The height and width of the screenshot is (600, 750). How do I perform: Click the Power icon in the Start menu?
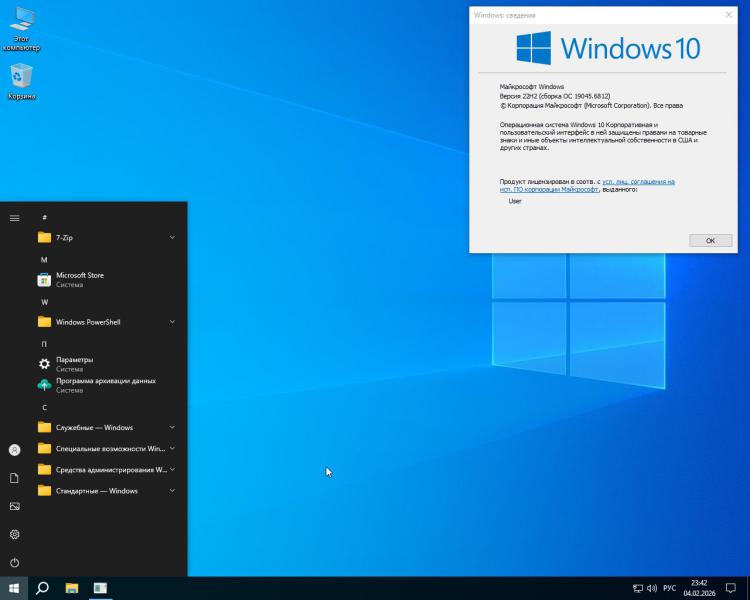pos(14,563)
